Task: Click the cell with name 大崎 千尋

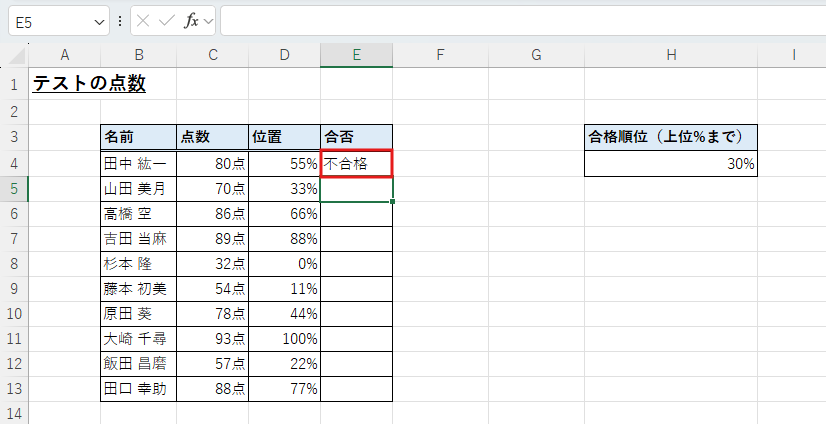Action: point(138,338)
